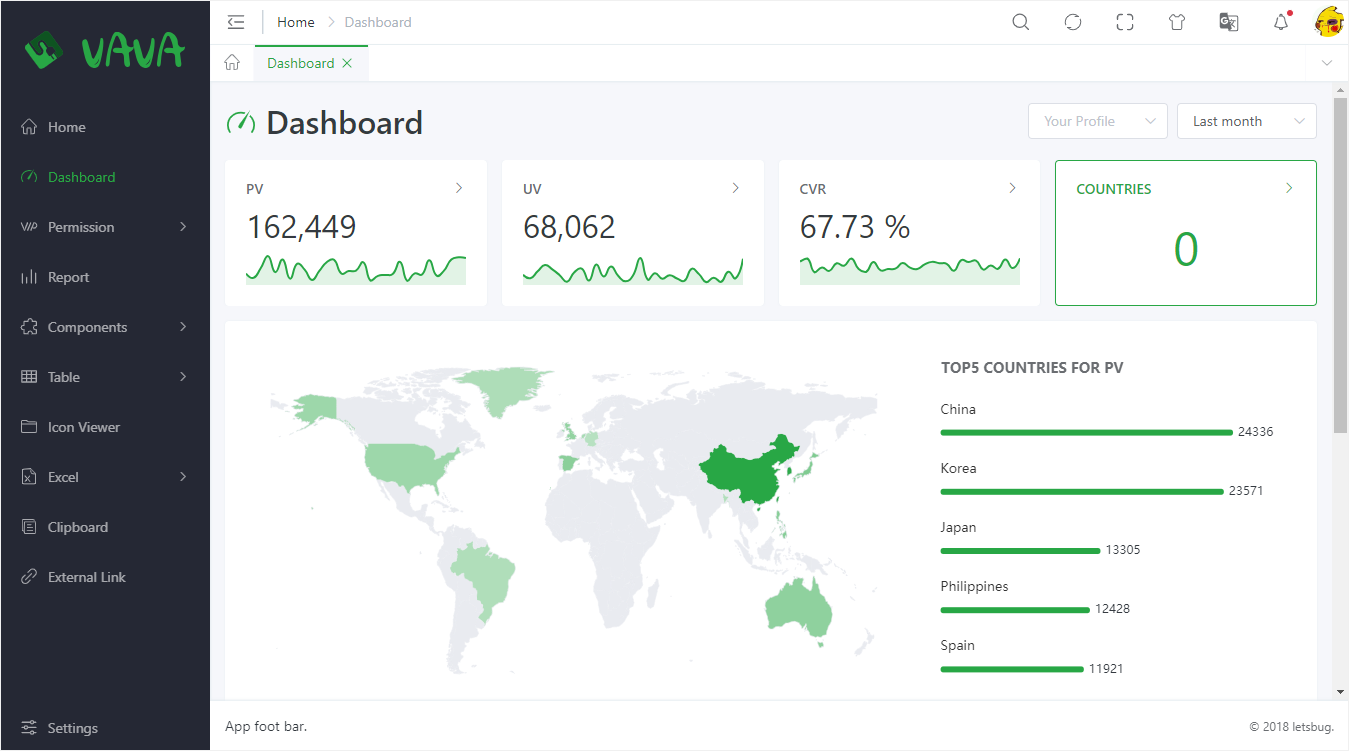This screenshot has height=751, width=1349.
Task: Open theme skin shirt icon
Action: tap(1177, 22)
